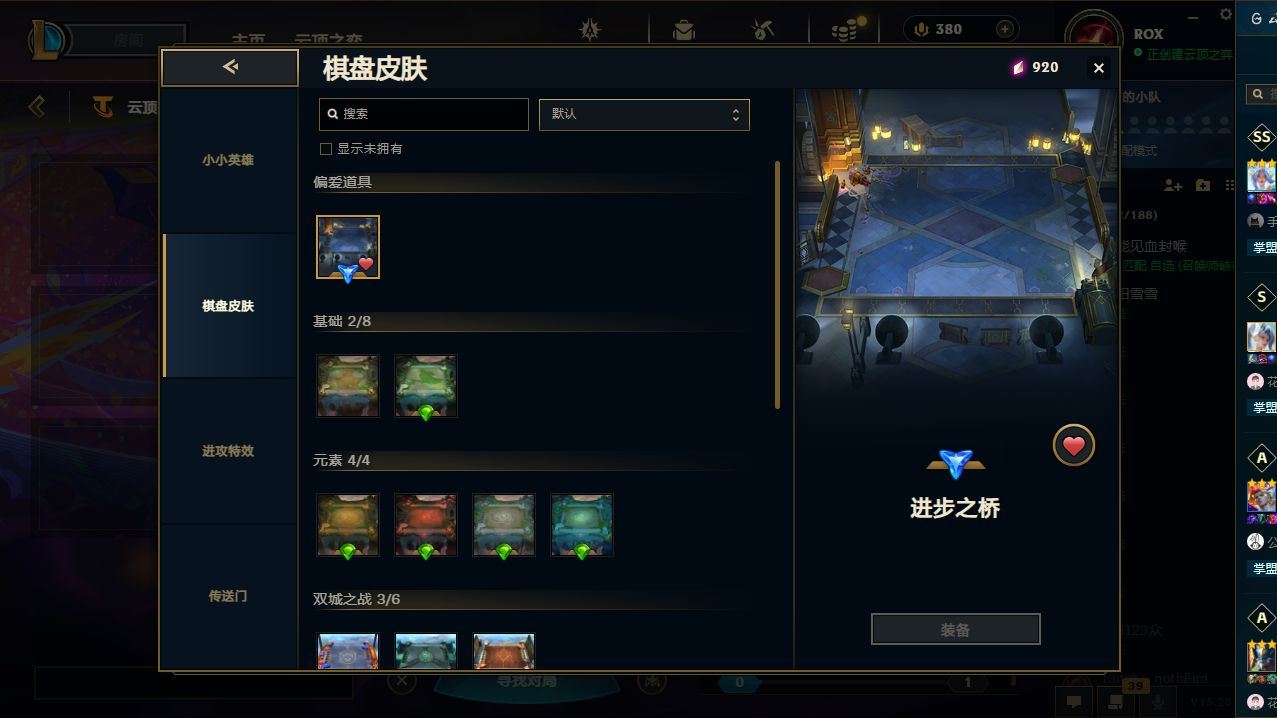Screen dimensions: 1277x718
Task: Click the arena list vertical scrollbar
Action: coord(777,285)
